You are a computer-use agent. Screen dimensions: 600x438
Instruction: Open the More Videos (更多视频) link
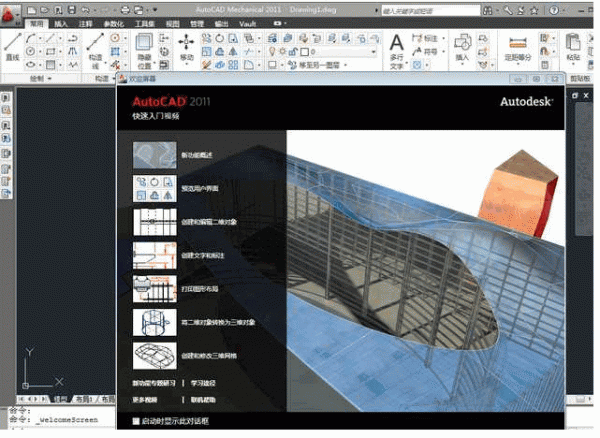145,400
